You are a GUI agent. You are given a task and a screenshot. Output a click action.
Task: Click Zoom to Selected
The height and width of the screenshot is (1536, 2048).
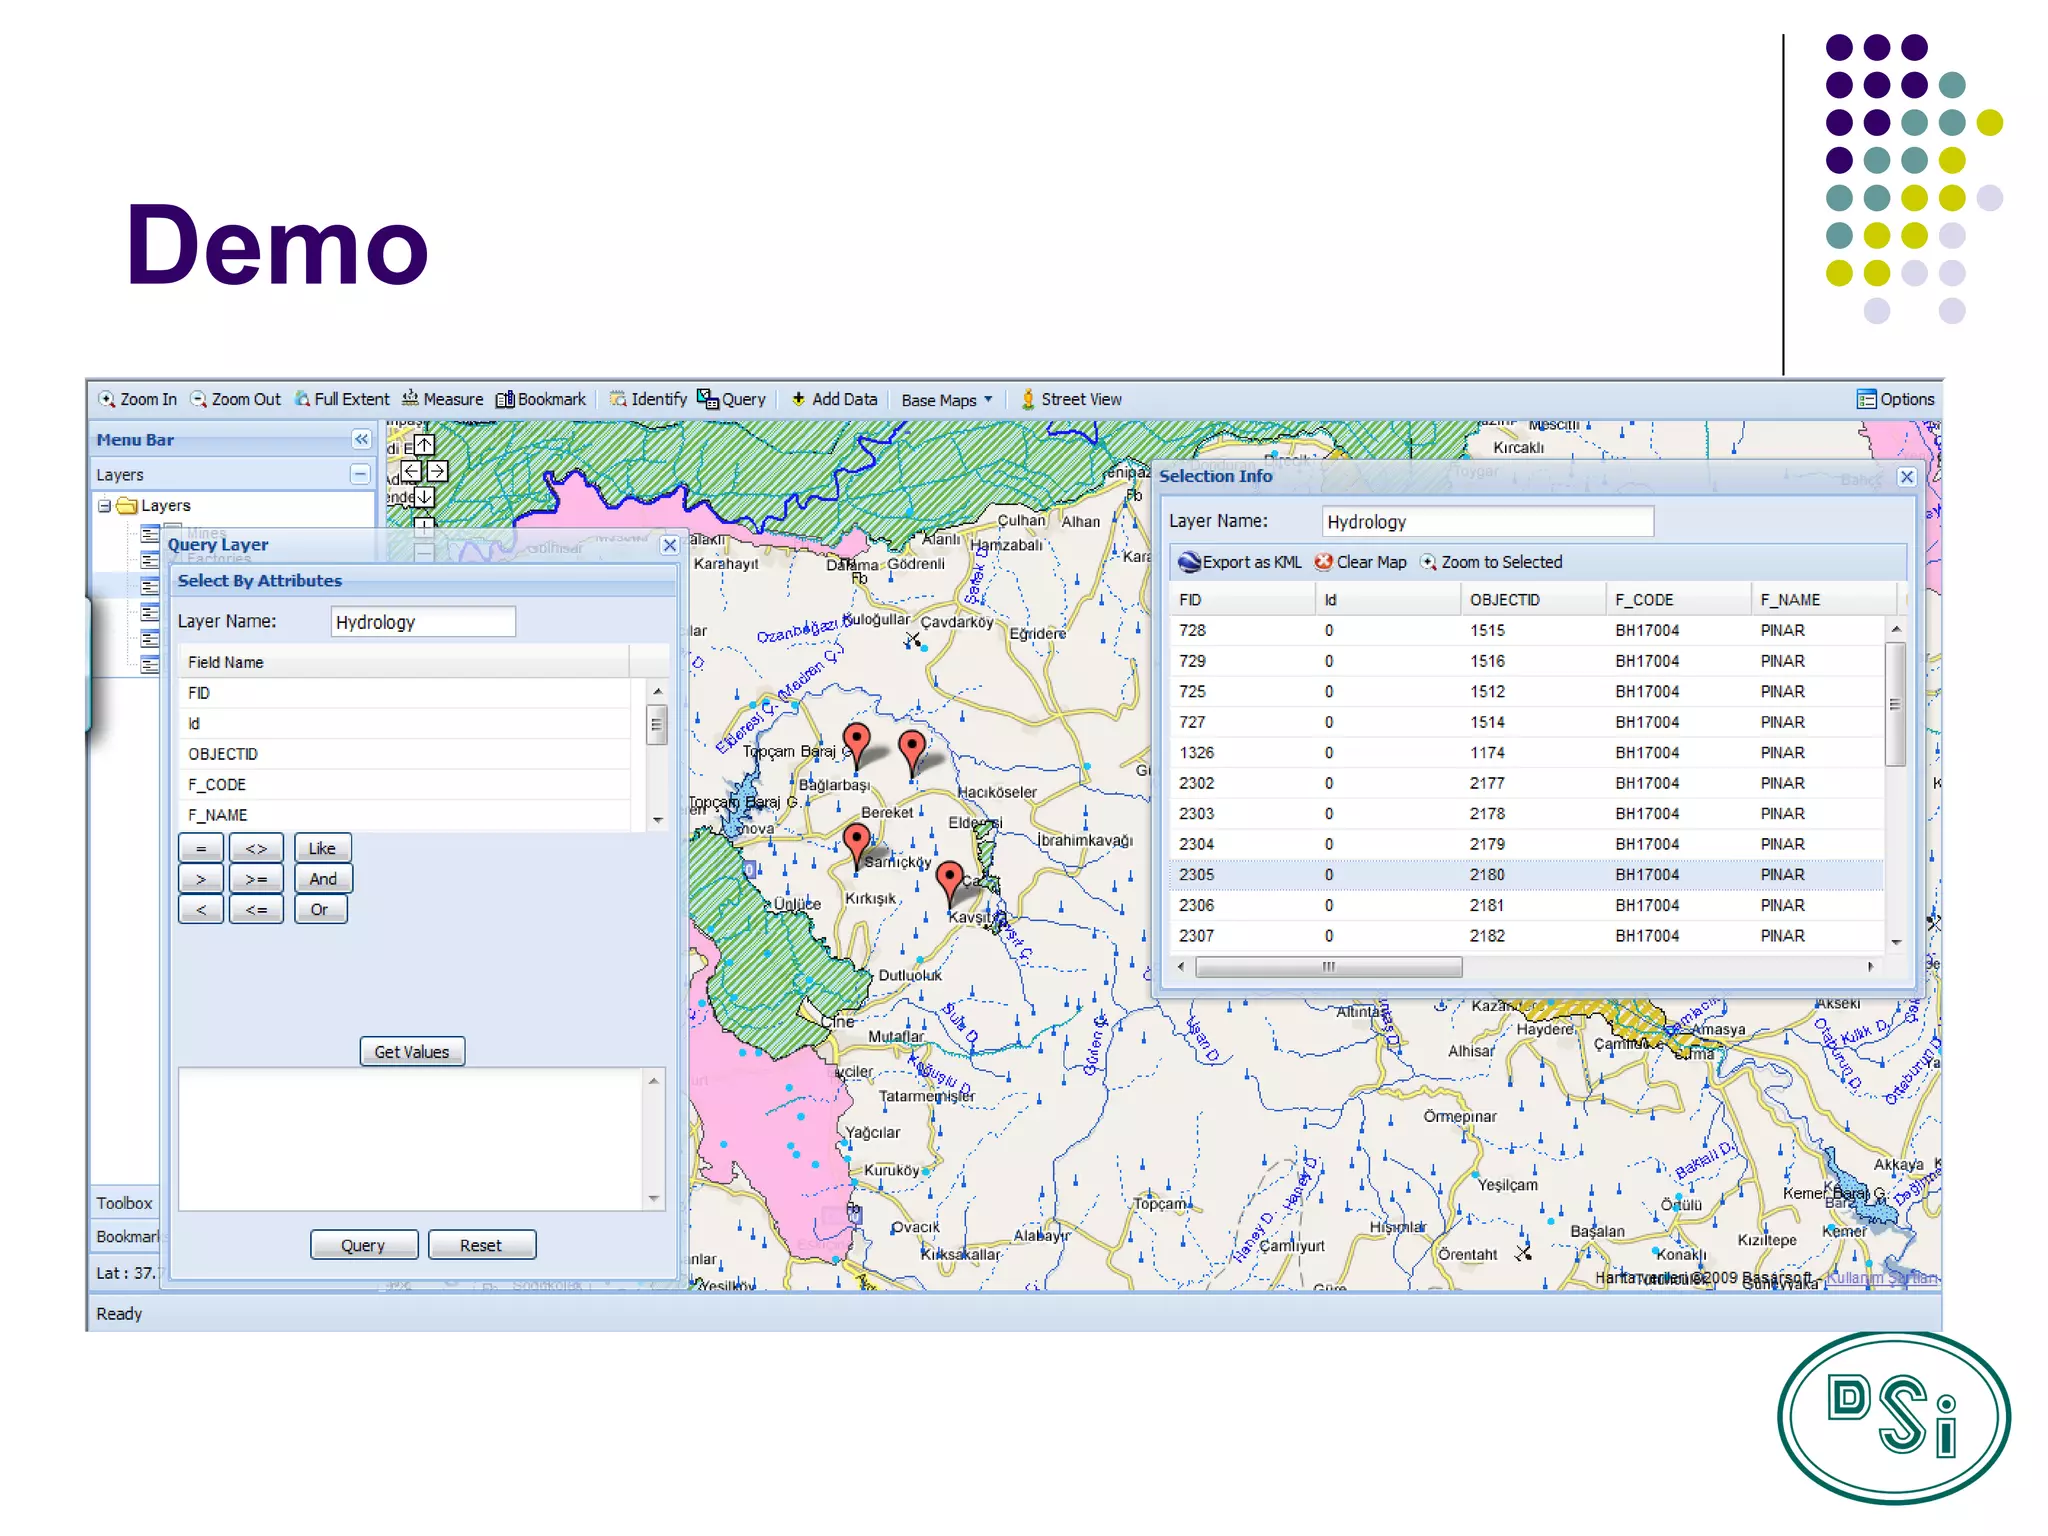pyautogui.click(x=1491, y=562)
